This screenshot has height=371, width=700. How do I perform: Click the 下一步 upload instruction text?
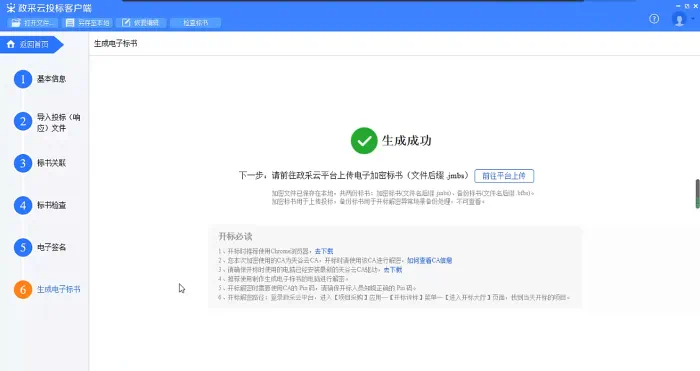[354, 175]
